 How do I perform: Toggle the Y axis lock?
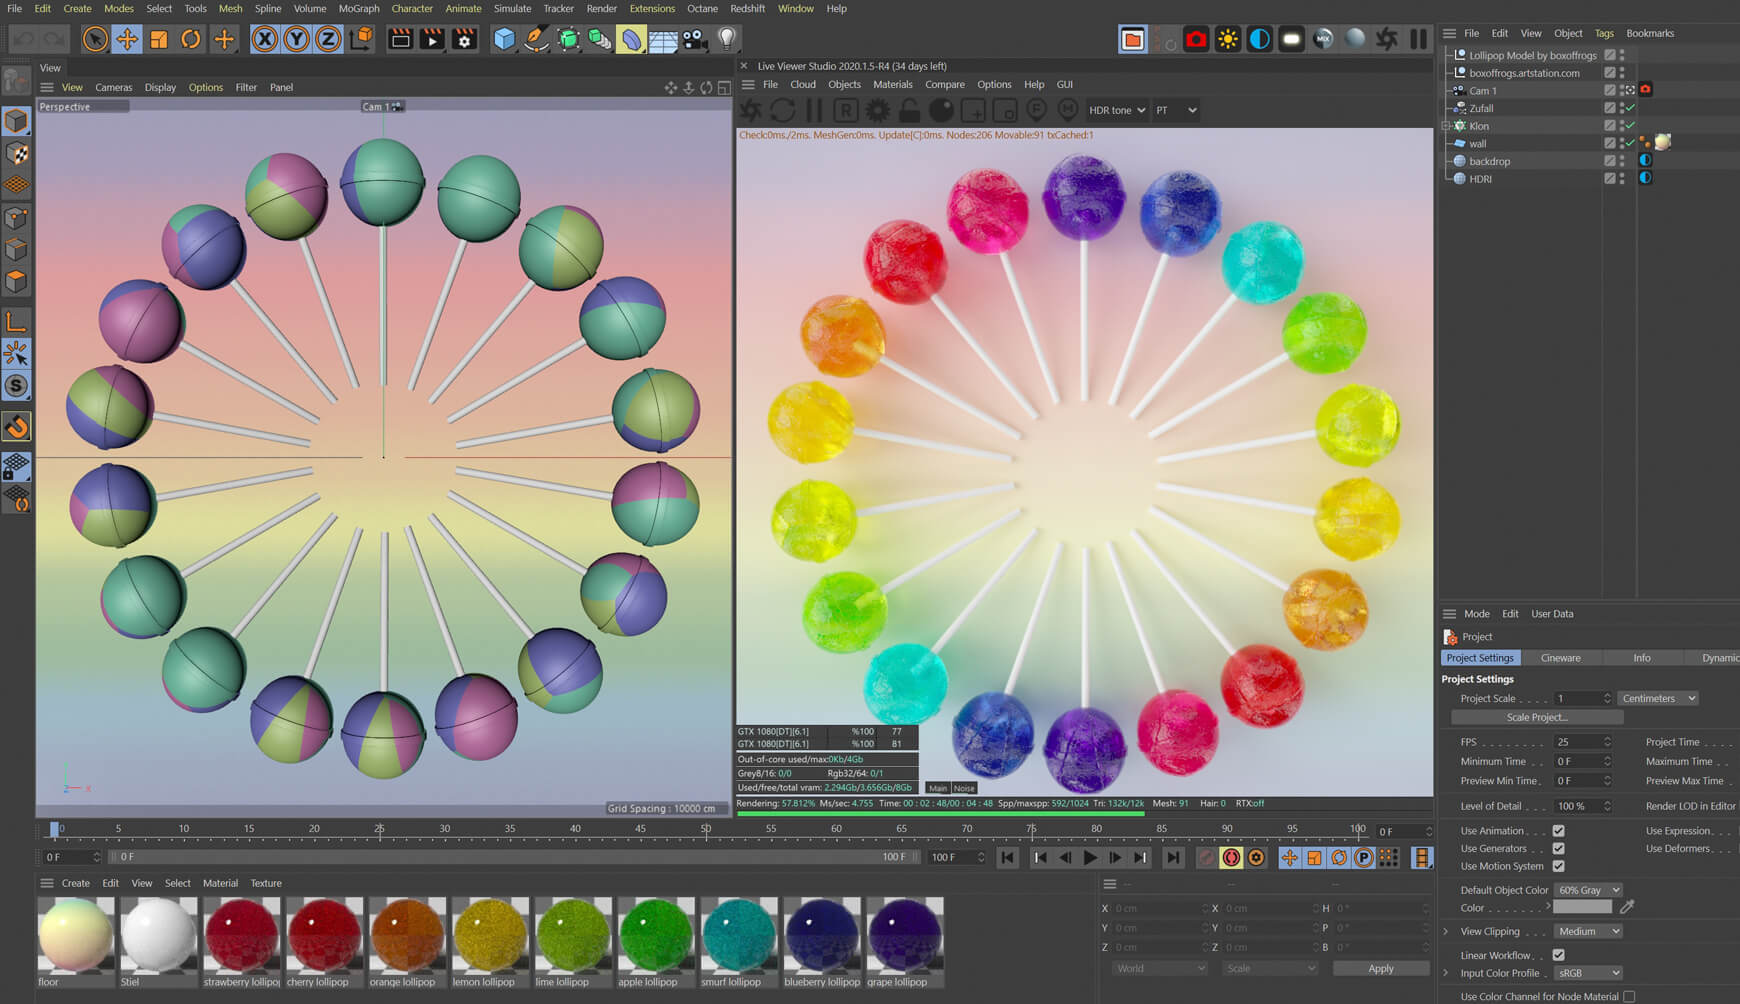[296, 39]
